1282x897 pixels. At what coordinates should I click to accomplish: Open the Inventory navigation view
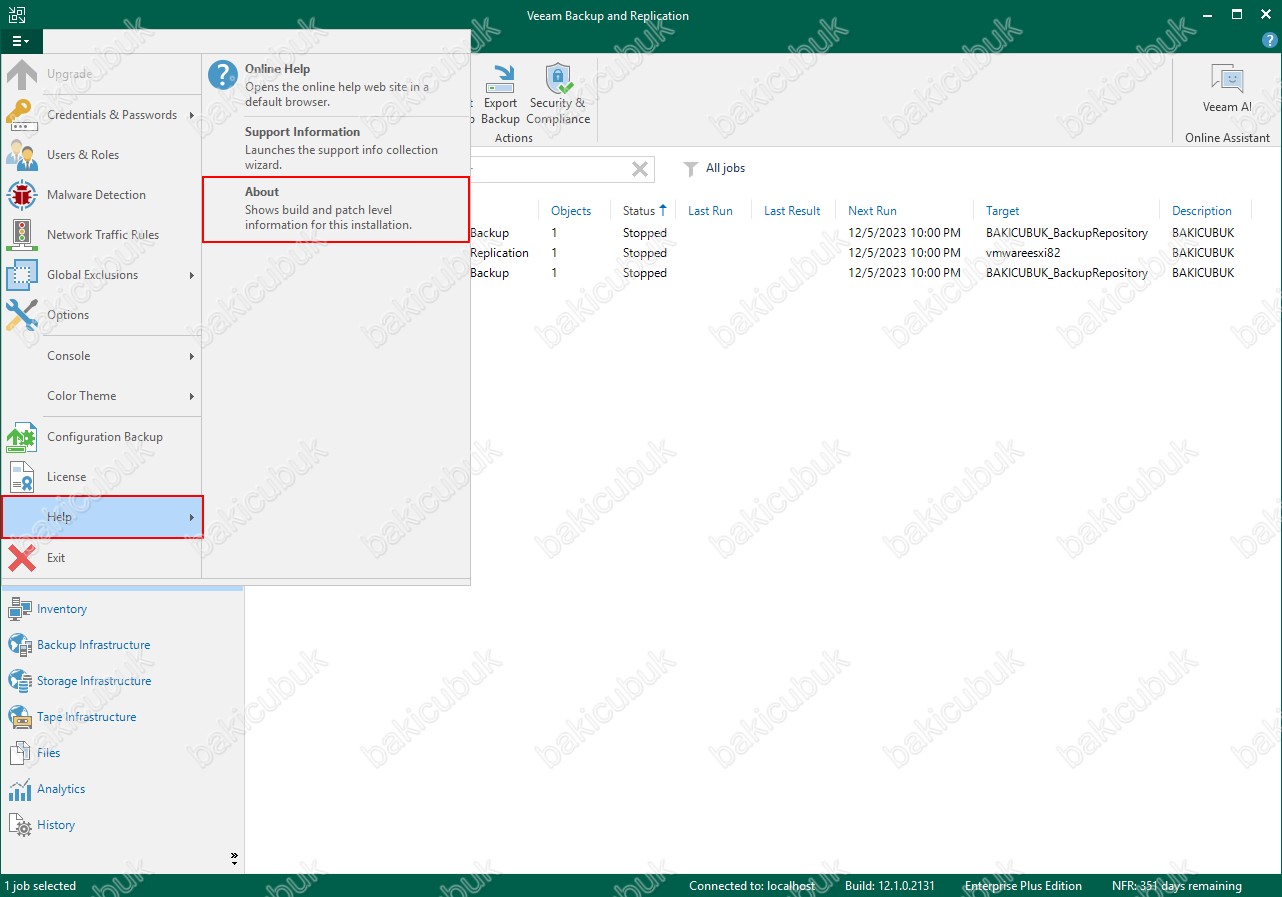point(122,609)
